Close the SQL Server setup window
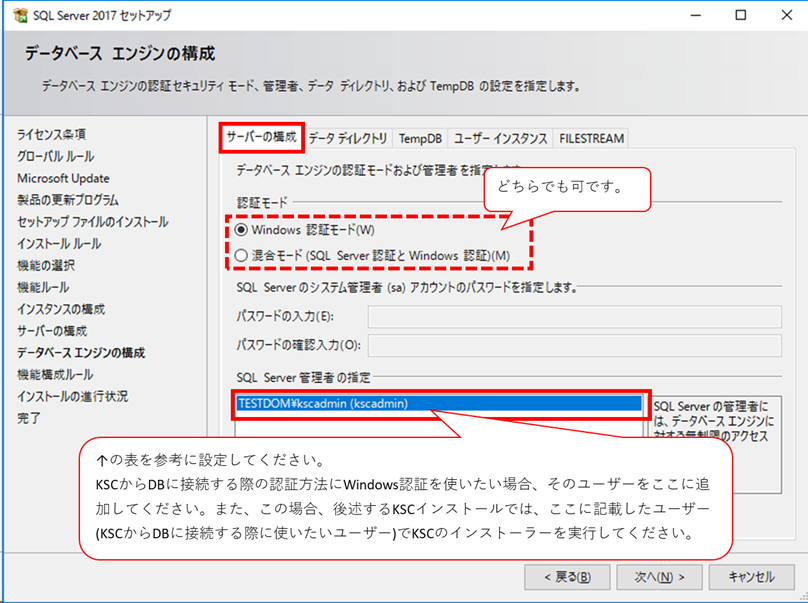Viewport: 808px width, 603px height. coord(786,15)
